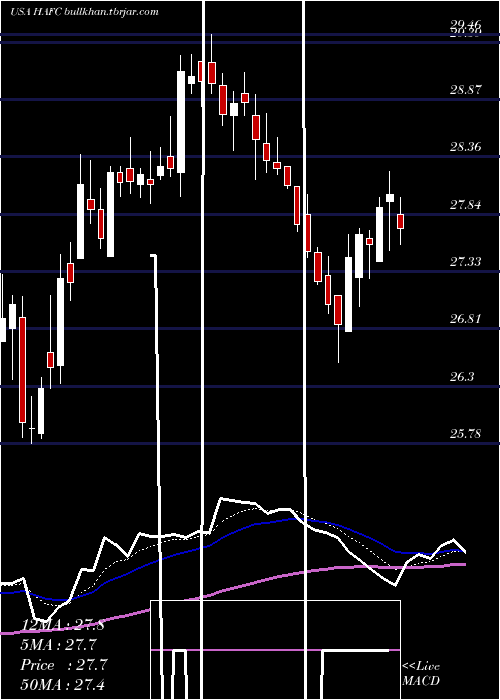Click the 26.81 price axis label
This screenshot has width=500, height=700.
466,319
